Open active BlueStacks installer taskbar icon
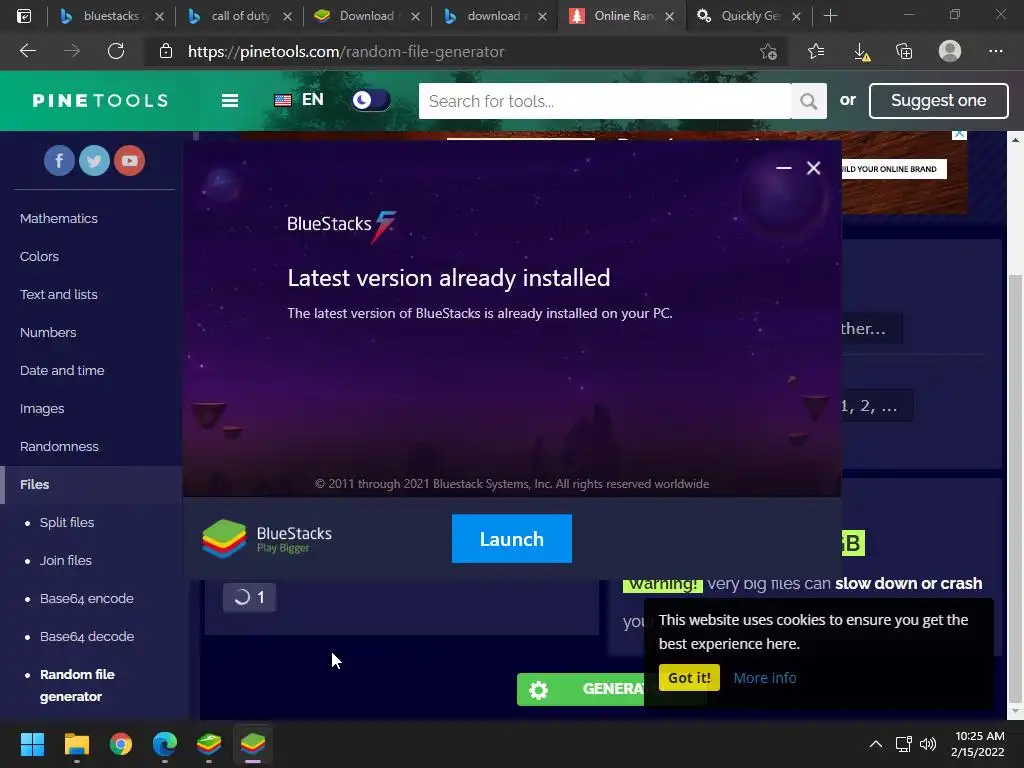This screenshot has width=1024, height=768. [x=253, y=744]
